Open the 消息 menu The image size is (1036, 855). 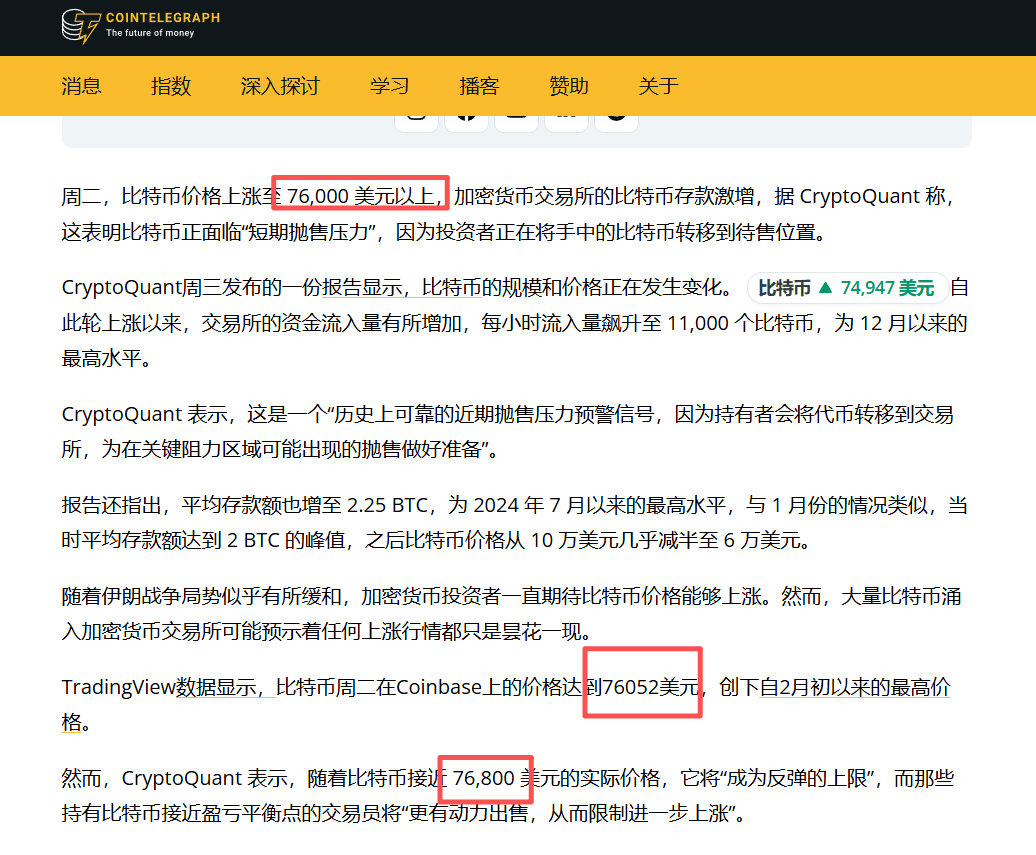click(81, 86)
